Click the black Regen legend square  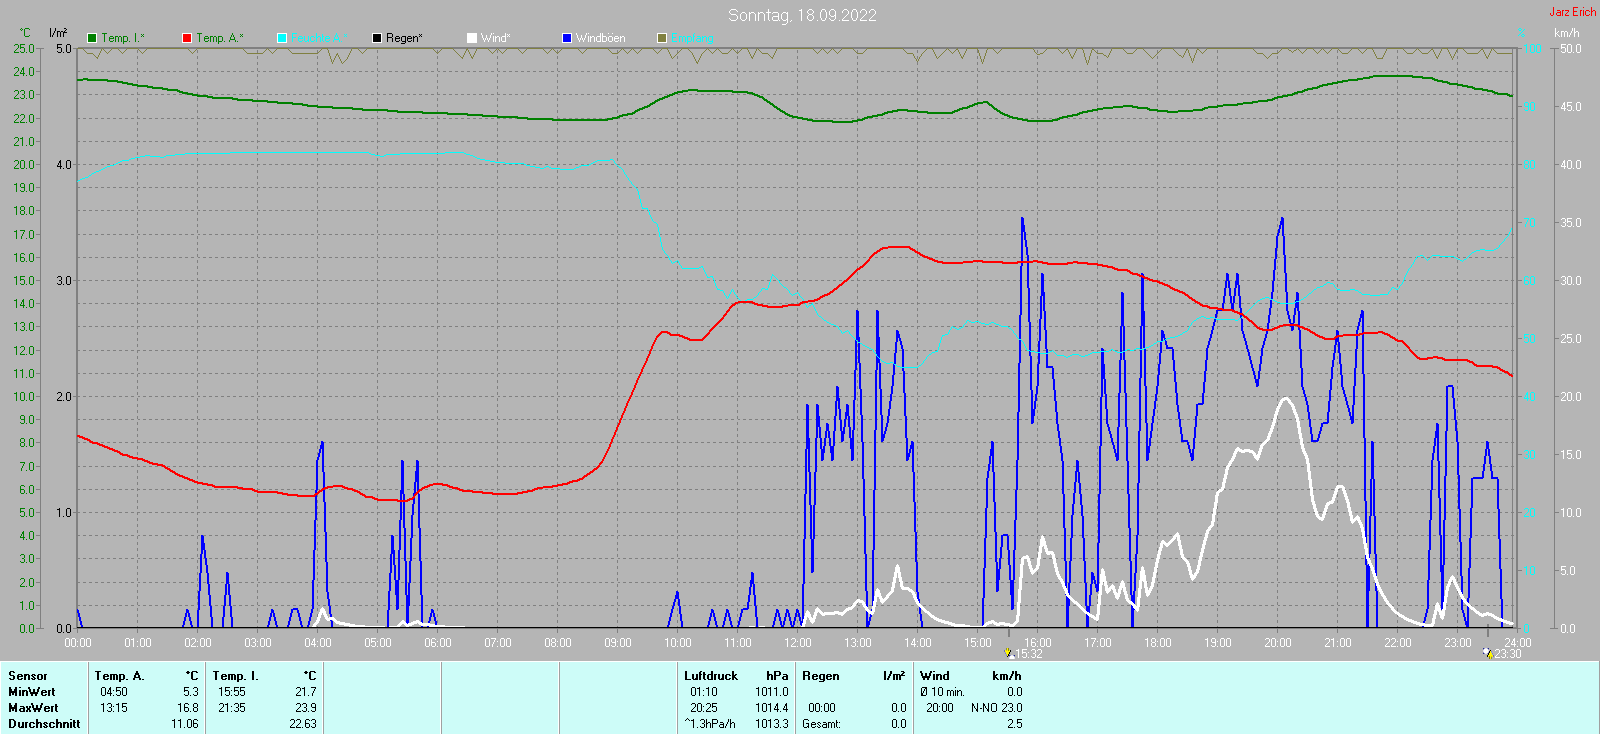(x=377, y=38)
